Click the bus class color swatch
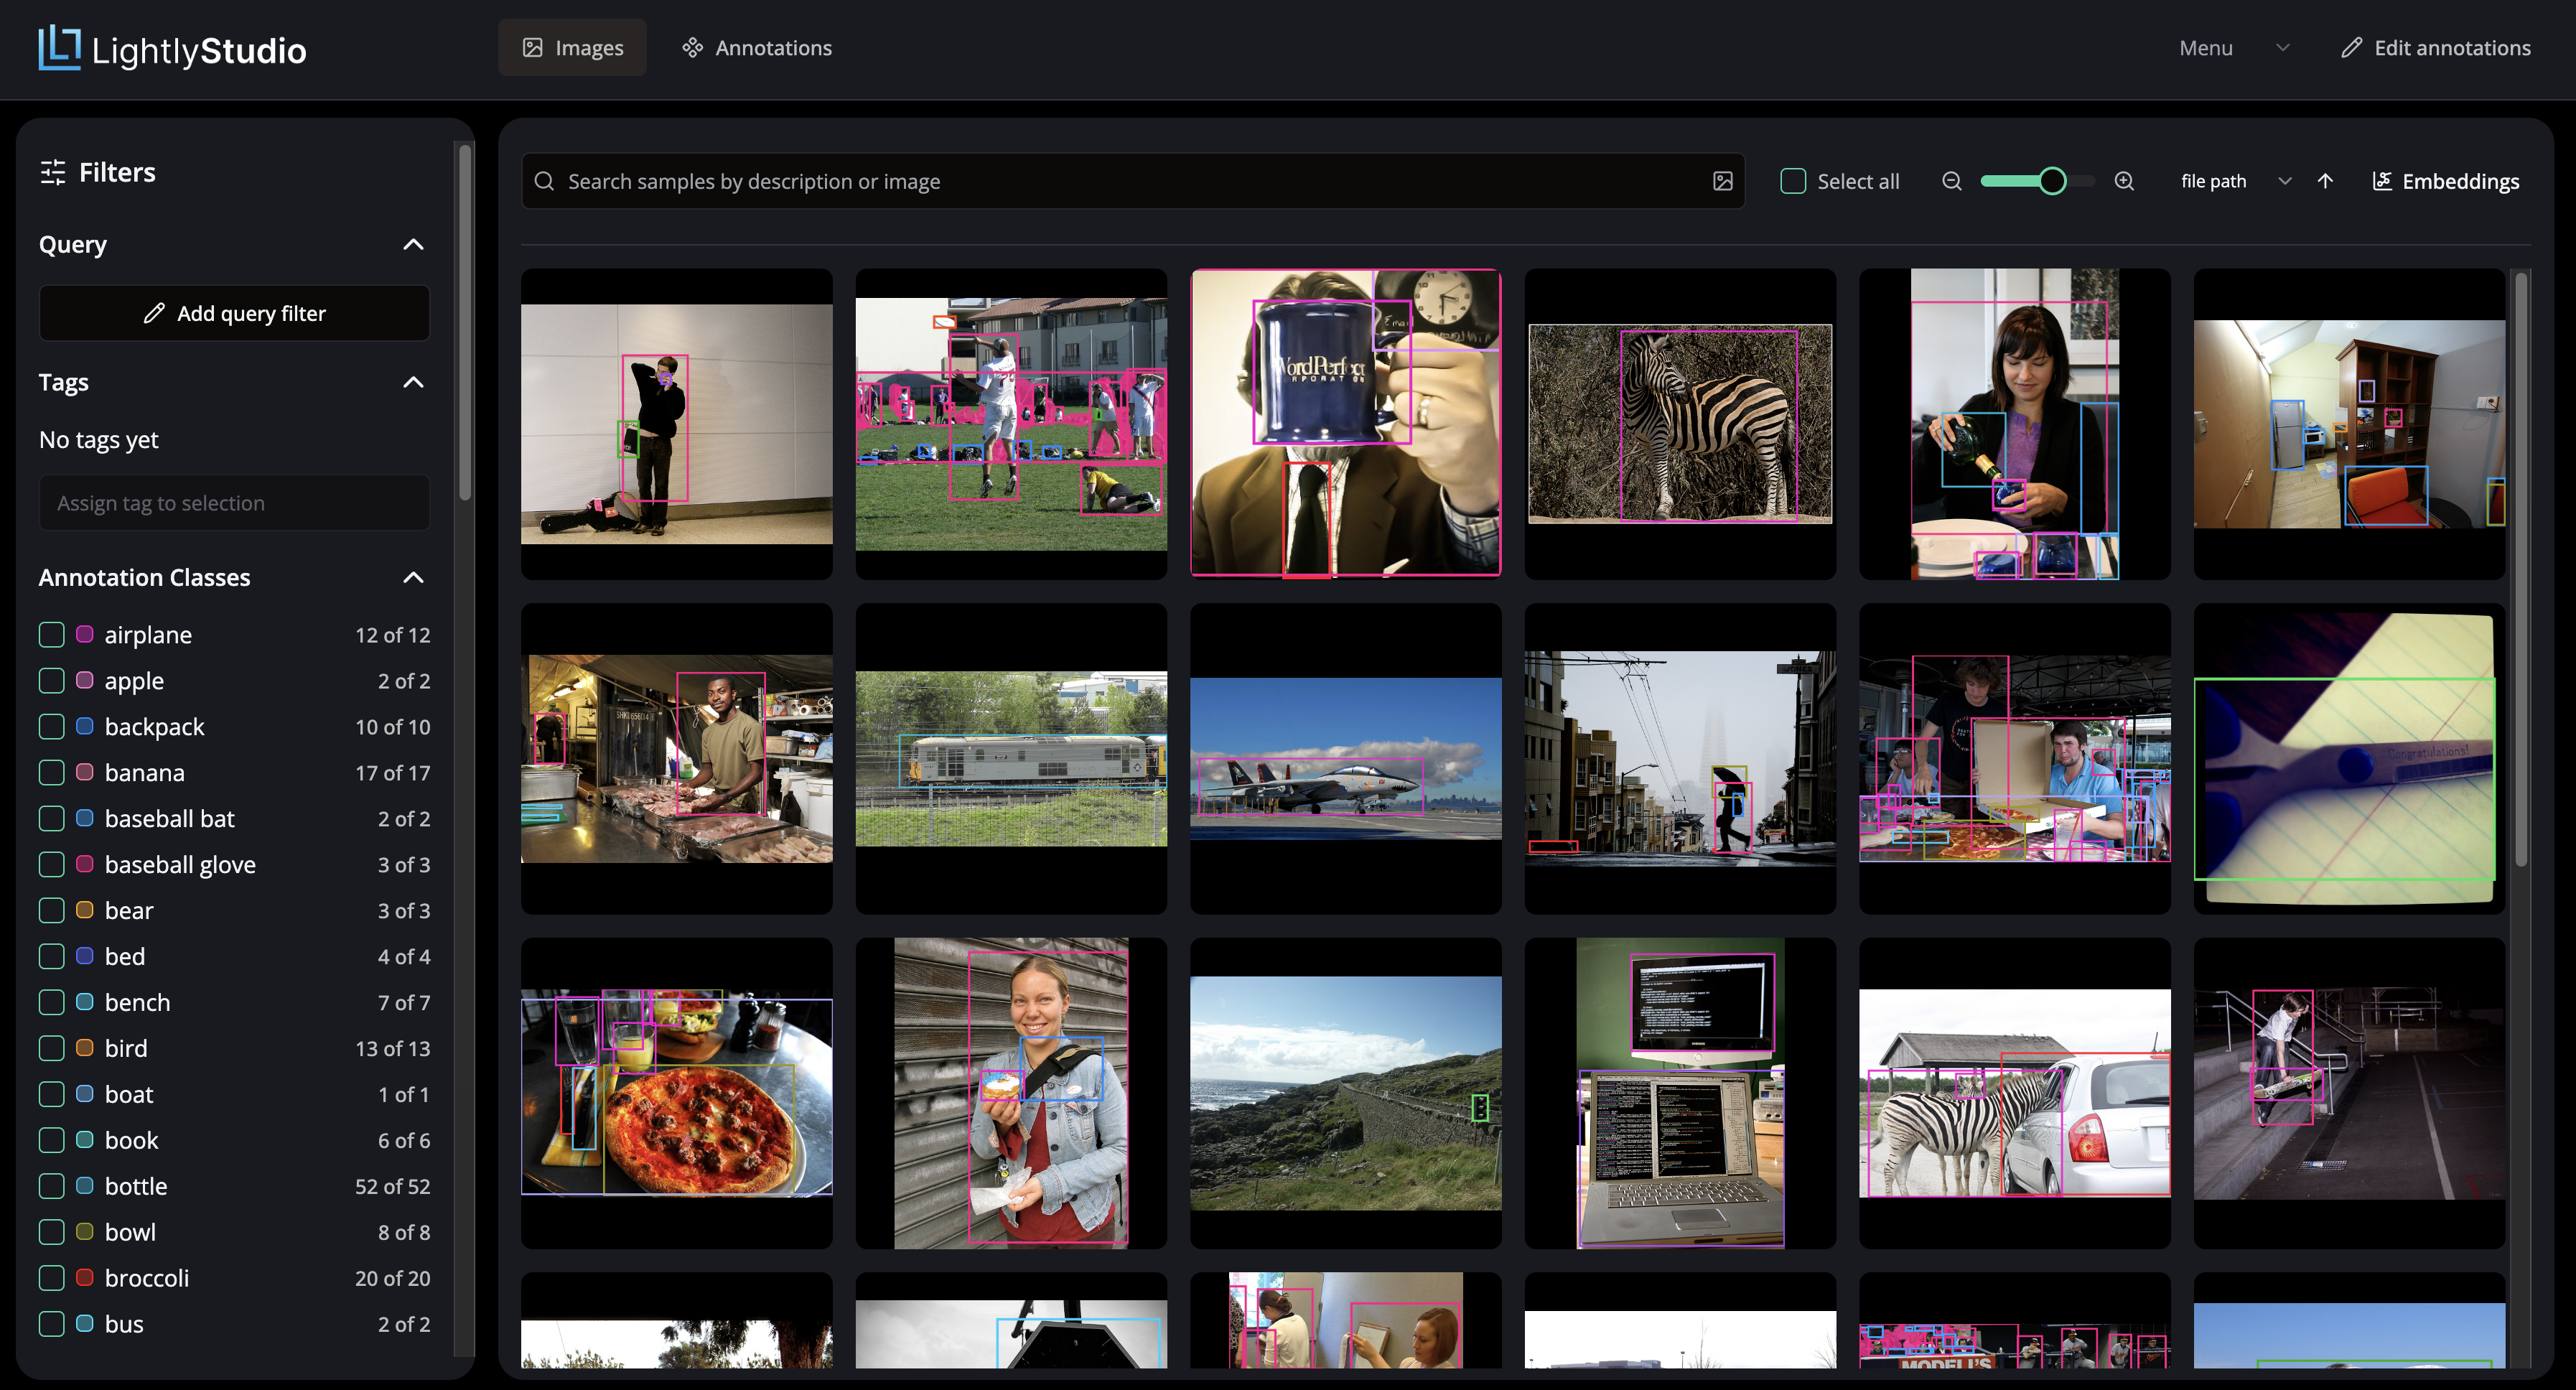2576x1390 pixels. [x=85, y=1323]
